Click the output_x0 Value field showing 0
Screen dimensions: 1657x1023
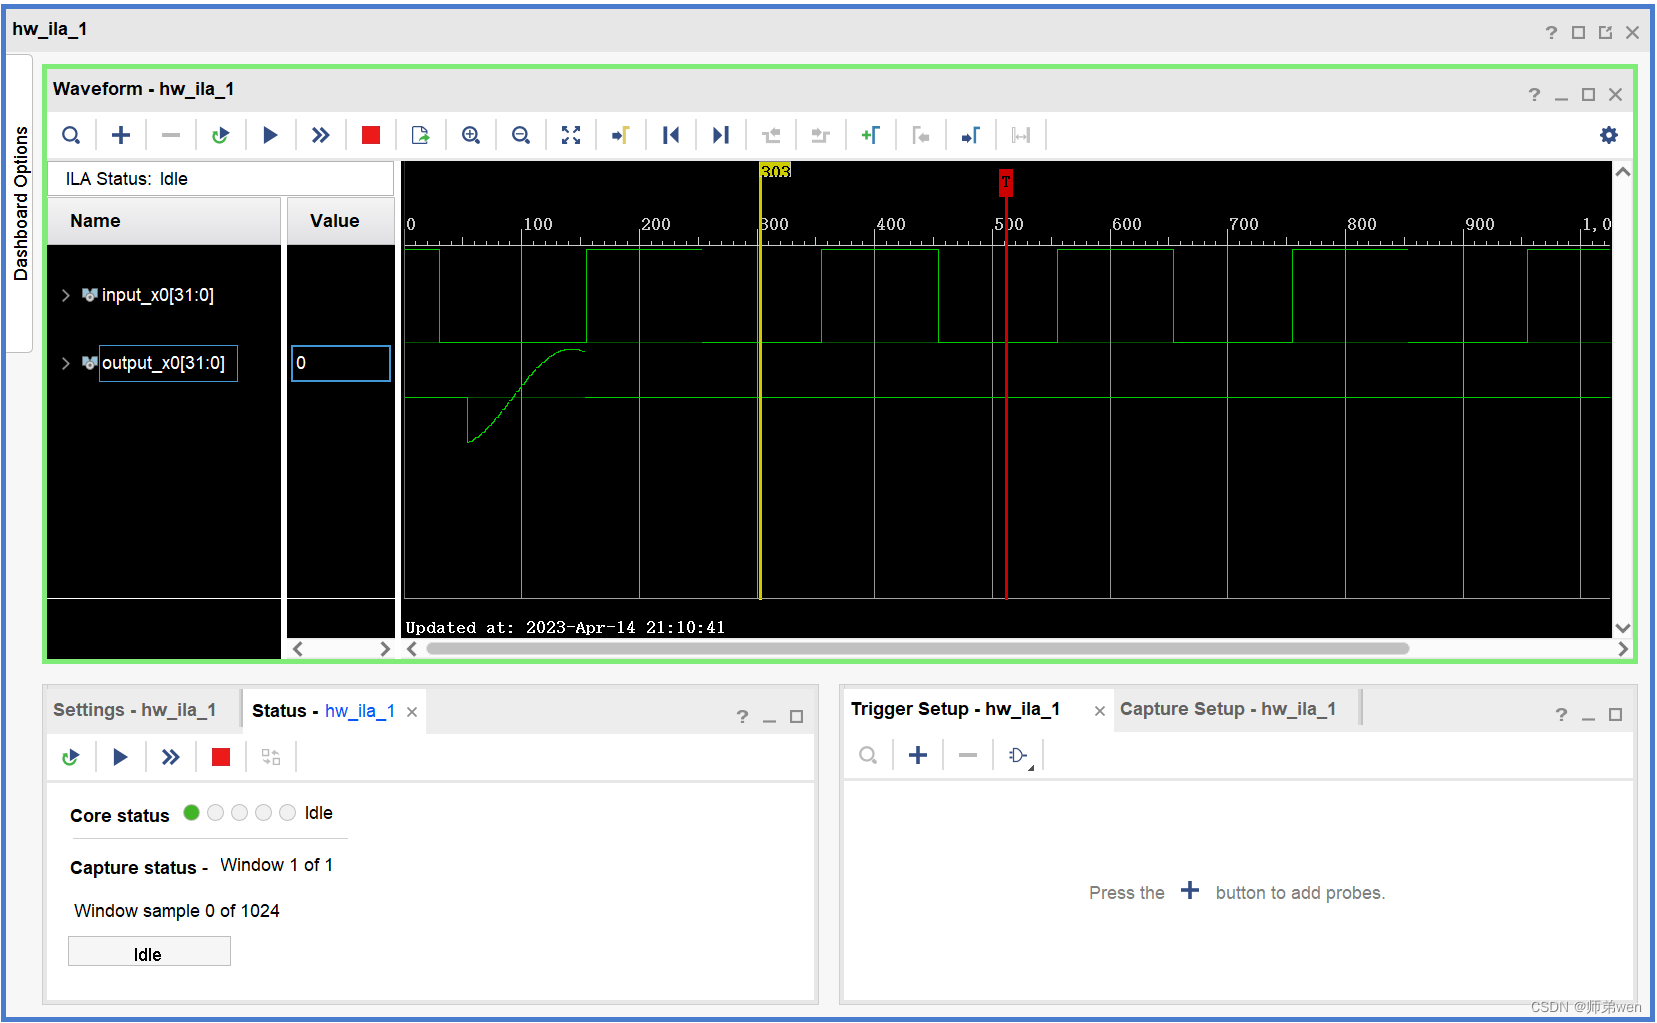point(340,363)
